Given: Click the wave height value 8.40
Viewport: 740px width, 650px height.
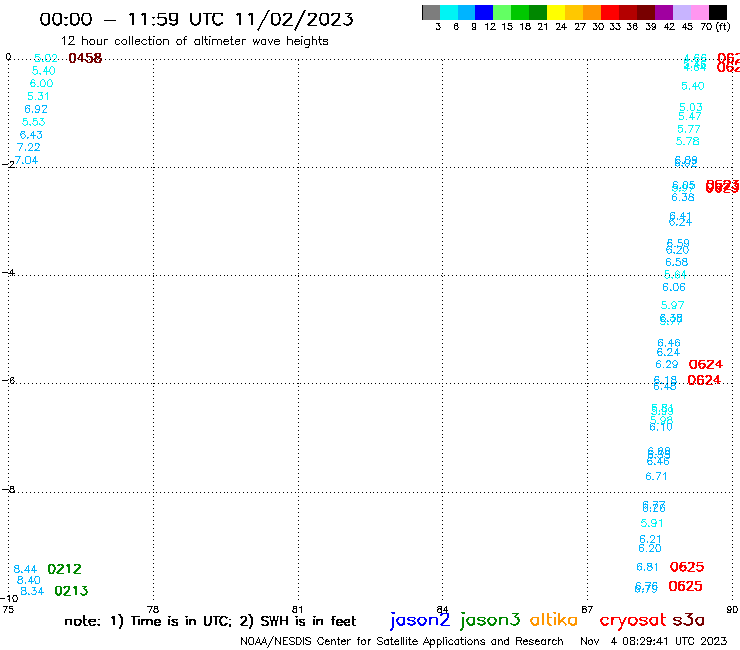Looking at the screenshot, I should tap(29, 580).
